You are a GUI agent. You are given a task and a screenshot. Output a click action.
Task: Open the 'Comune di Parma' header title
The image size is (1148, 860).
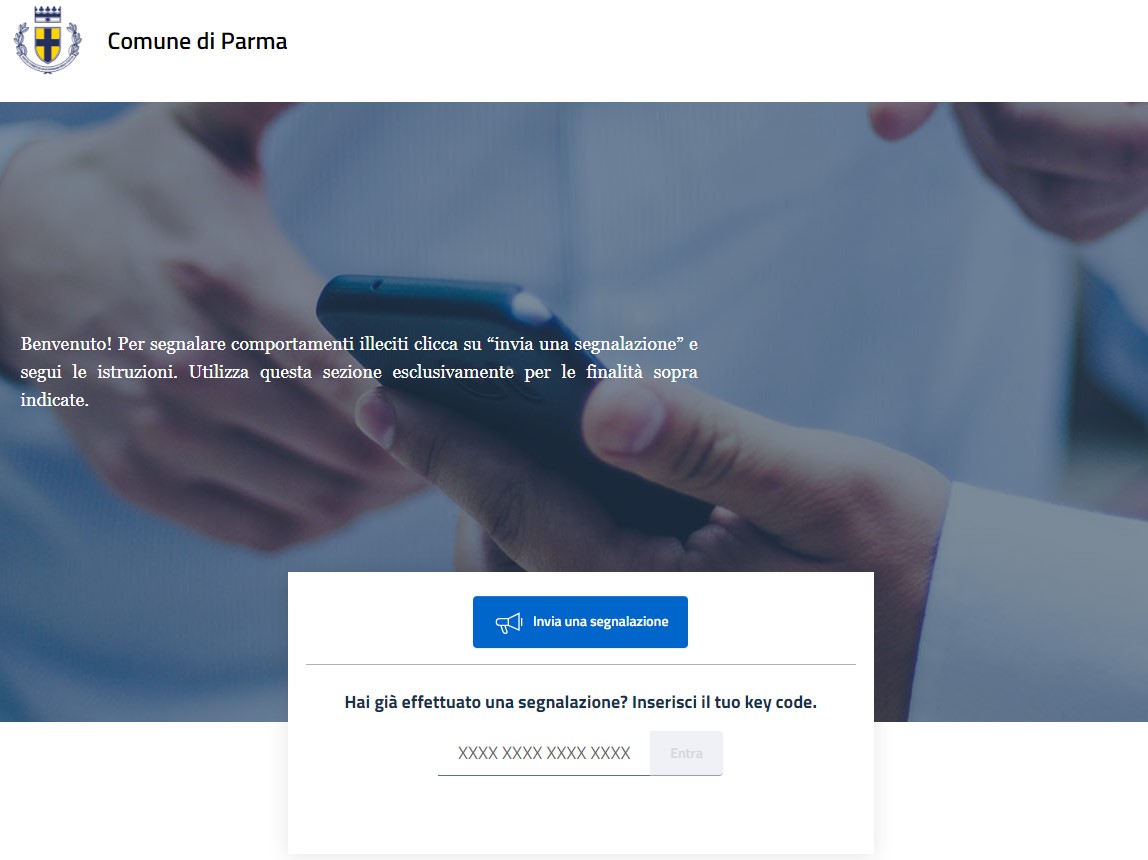(197, 41)
